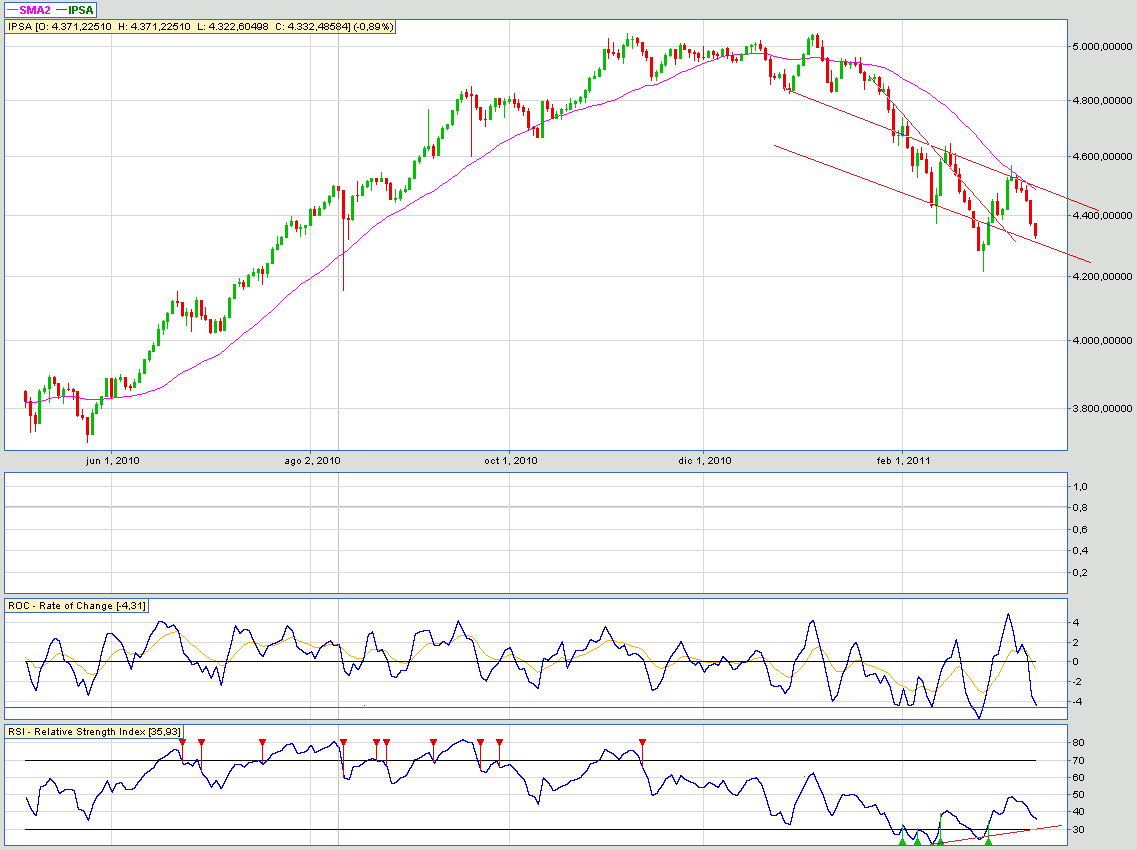1137x850 pixels.
Task: Select the latest red candlestick on price chart
Action: [x=1036, y=230]
